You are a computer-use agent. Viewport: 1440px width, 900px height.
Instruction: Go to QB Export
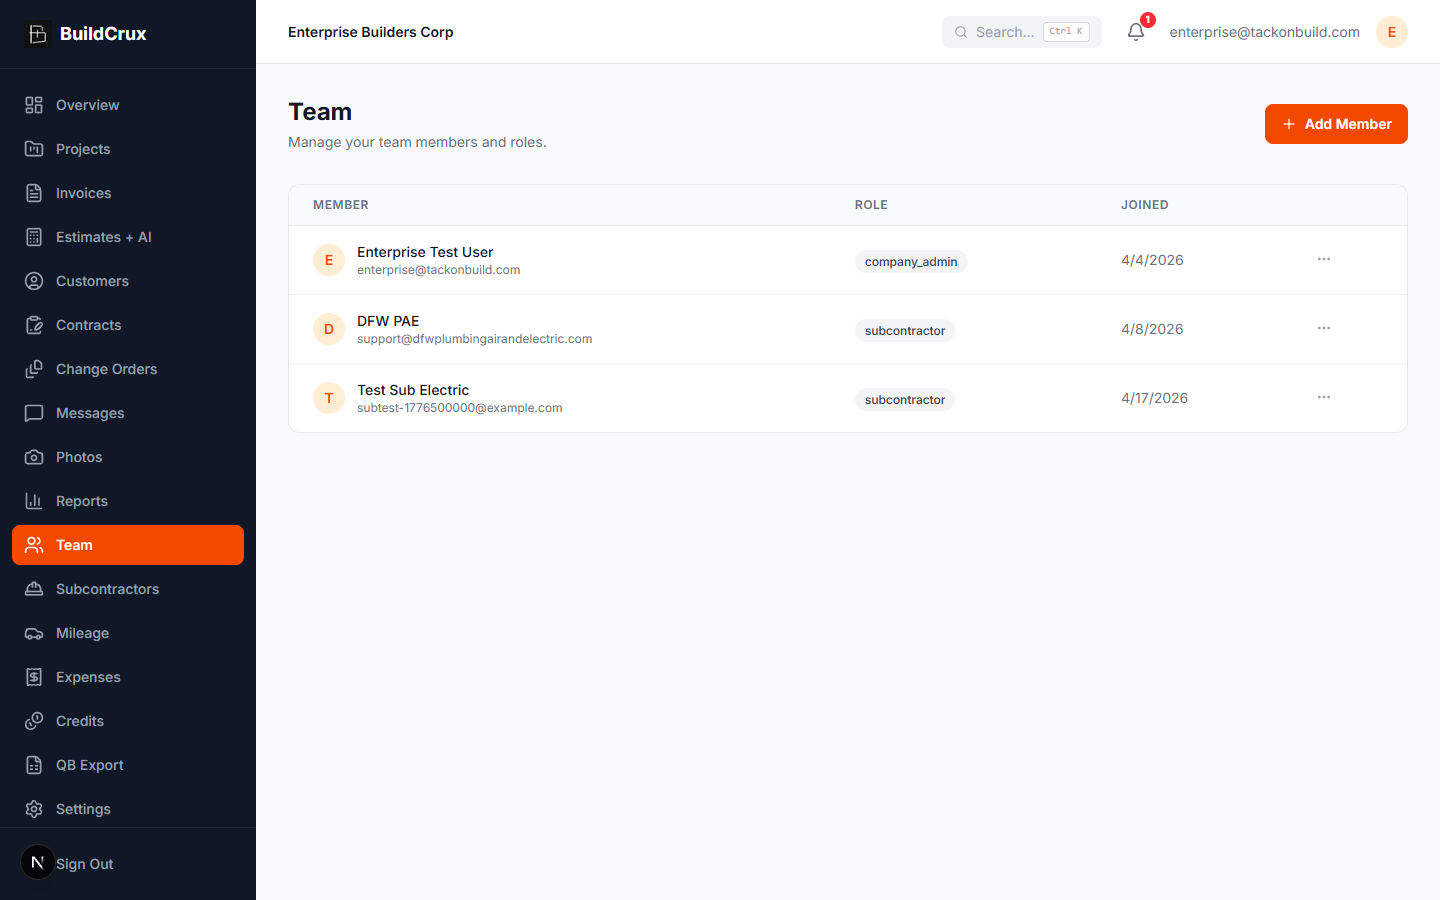[128, 765]
